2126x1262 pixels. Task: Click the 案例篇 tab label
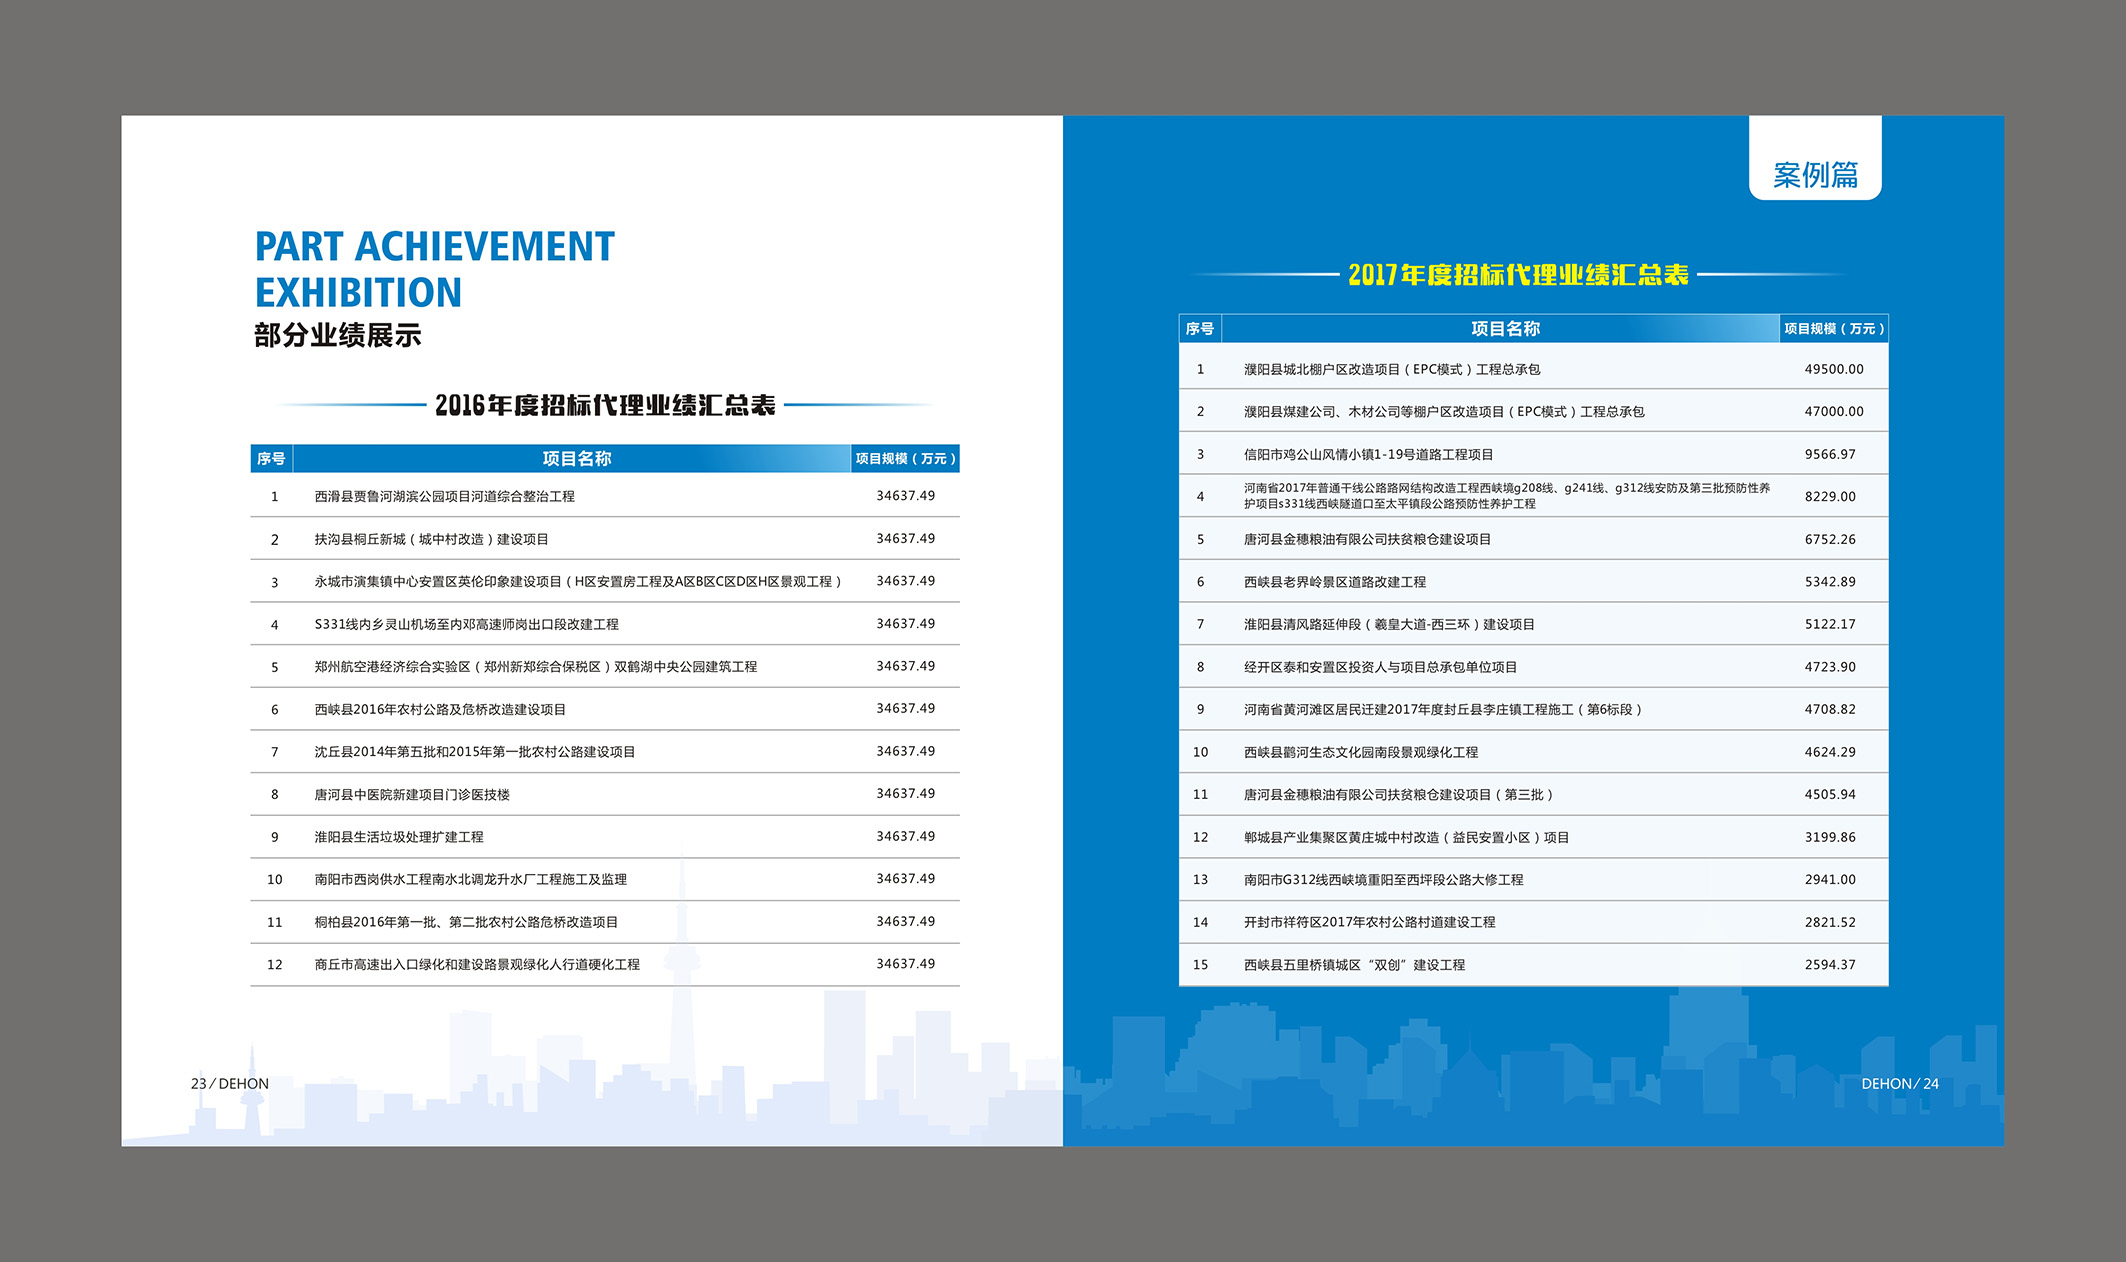click(x=1815, y=175)
